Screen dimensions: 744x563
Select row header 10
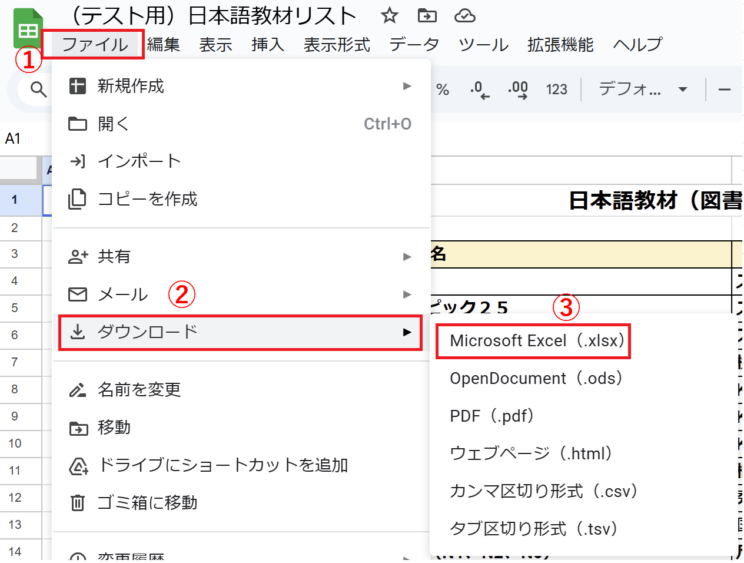tap(20, 443)
